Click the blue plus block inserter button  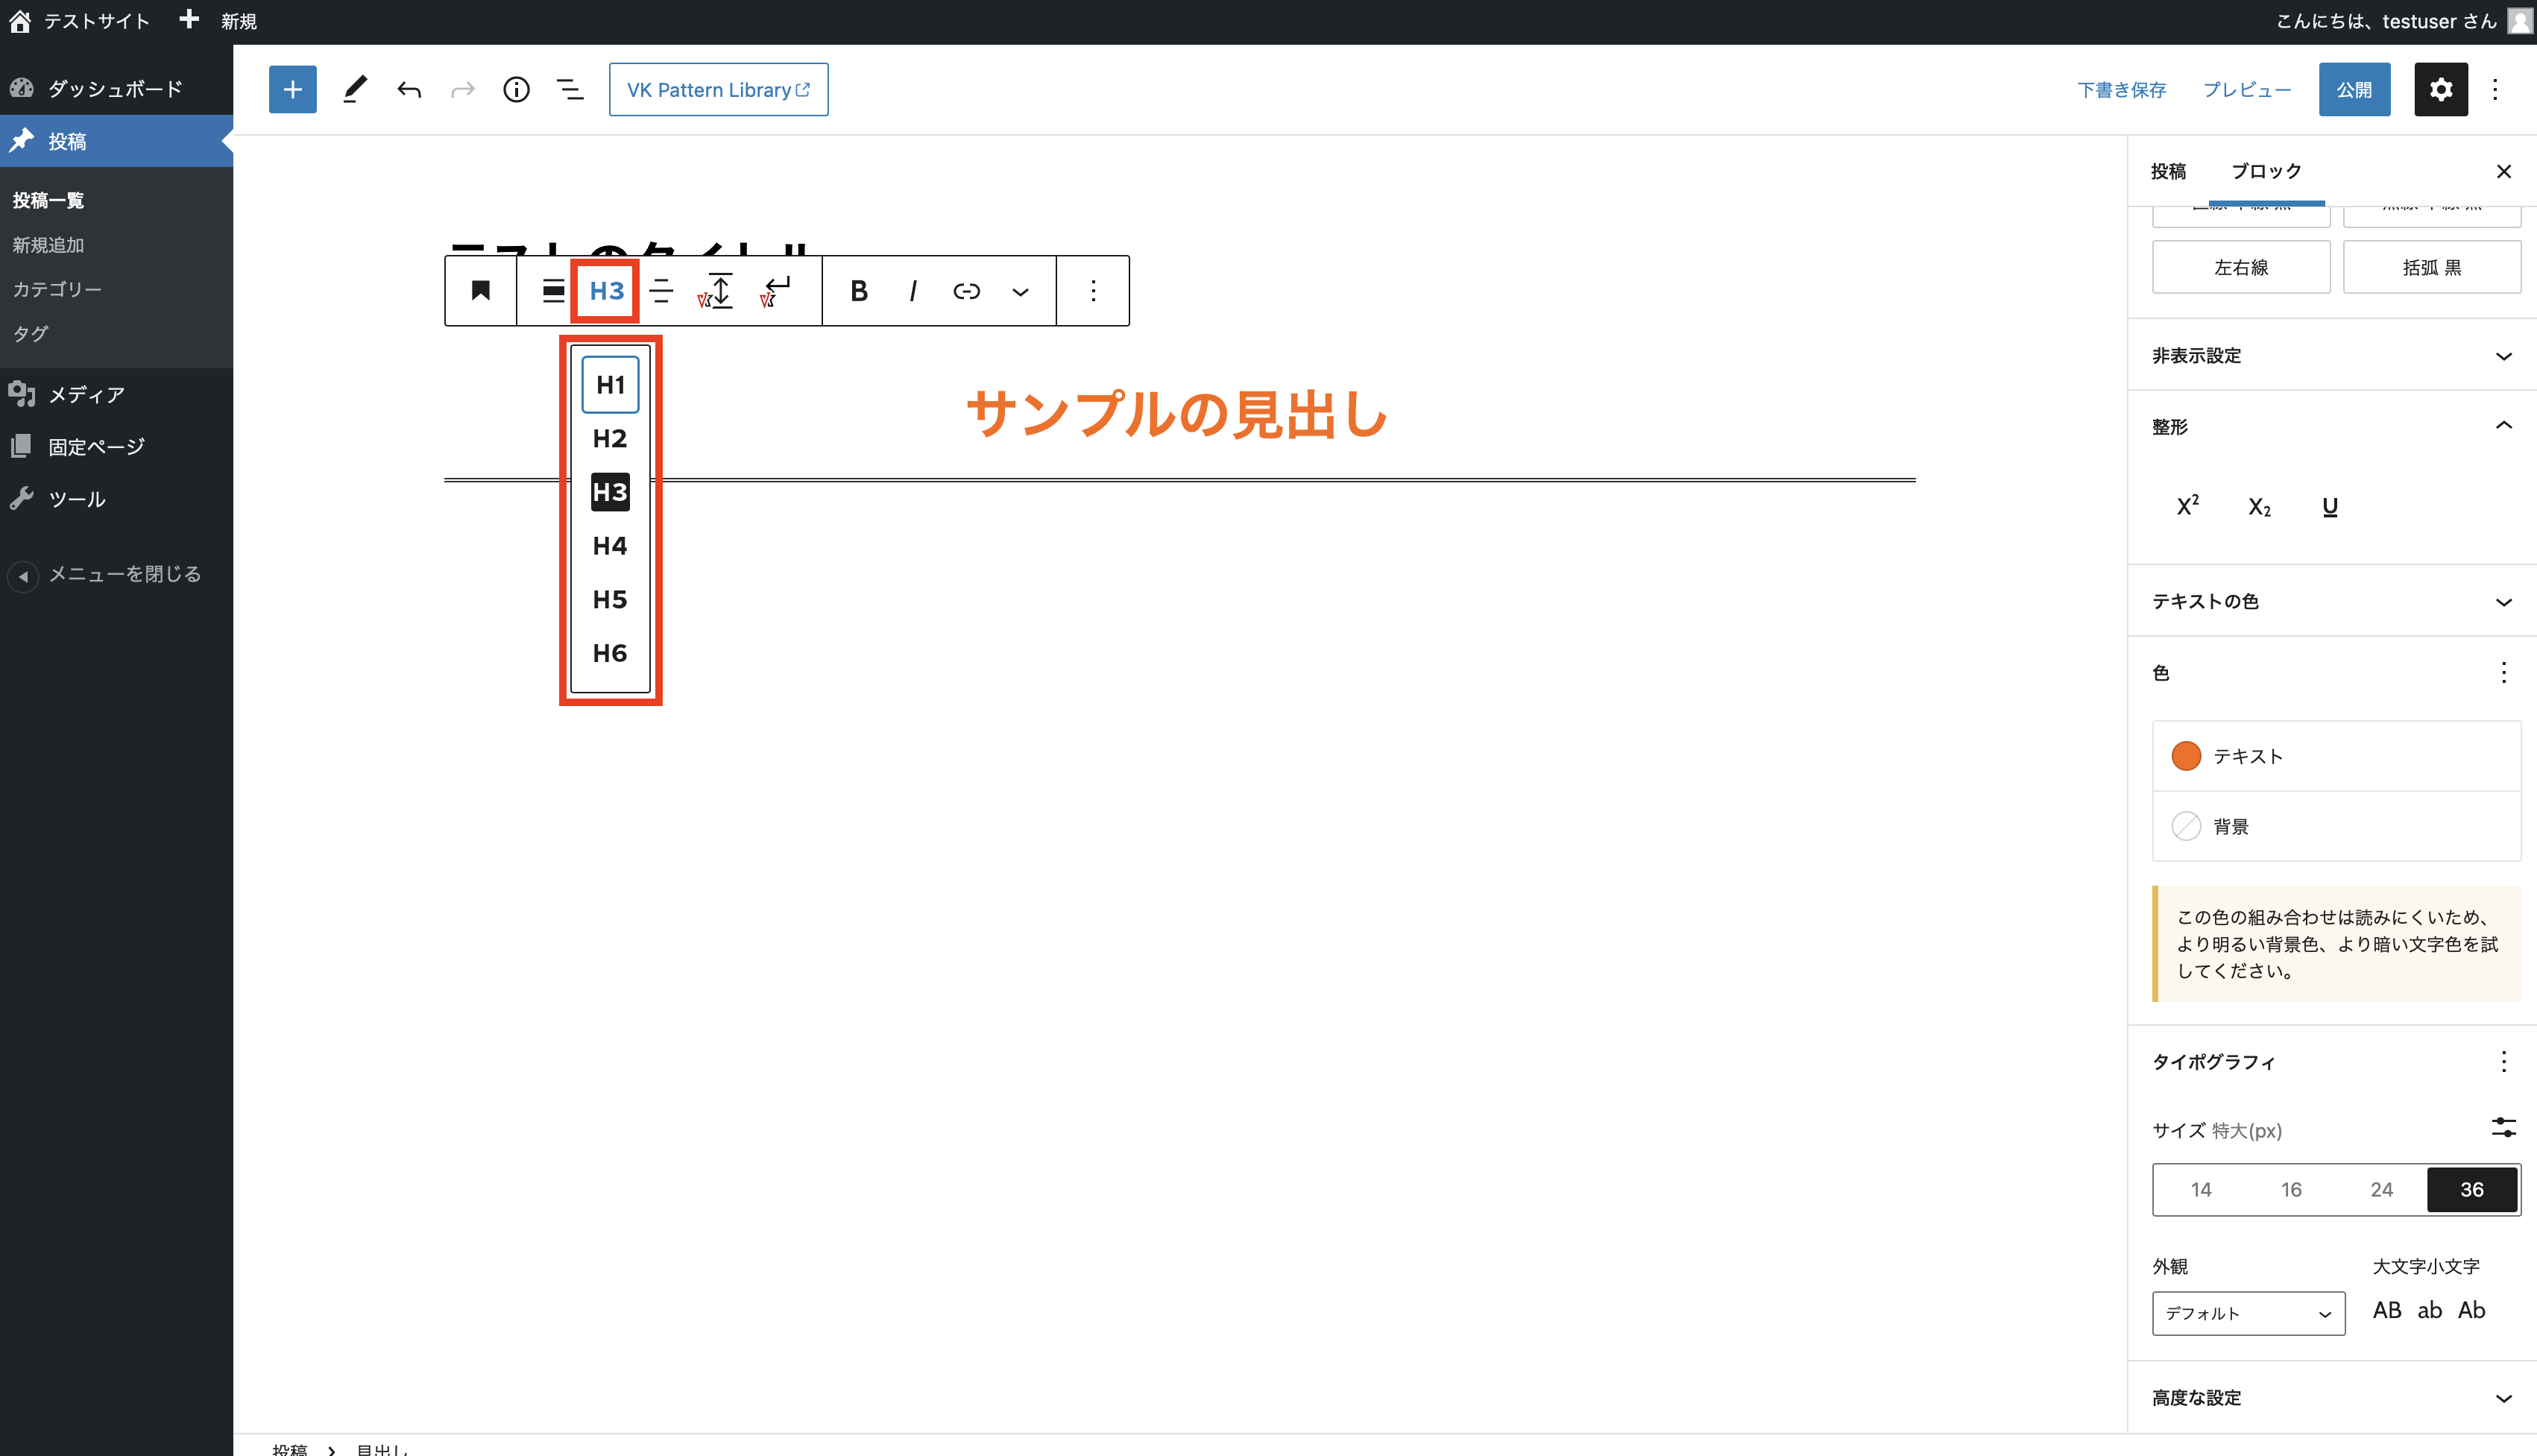click(292, 90)
